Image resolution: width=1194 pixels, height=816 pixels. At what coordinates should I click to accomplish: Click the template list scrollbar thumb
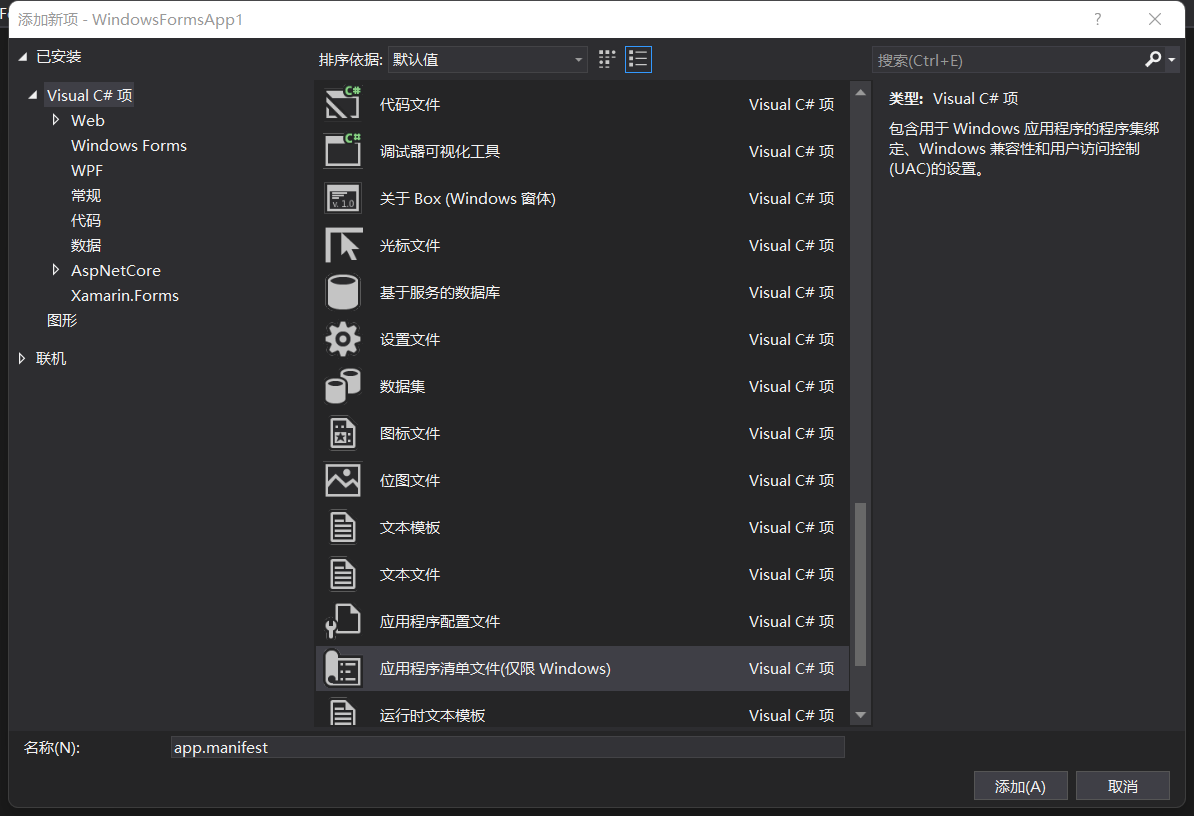click(x=860, y=585)
